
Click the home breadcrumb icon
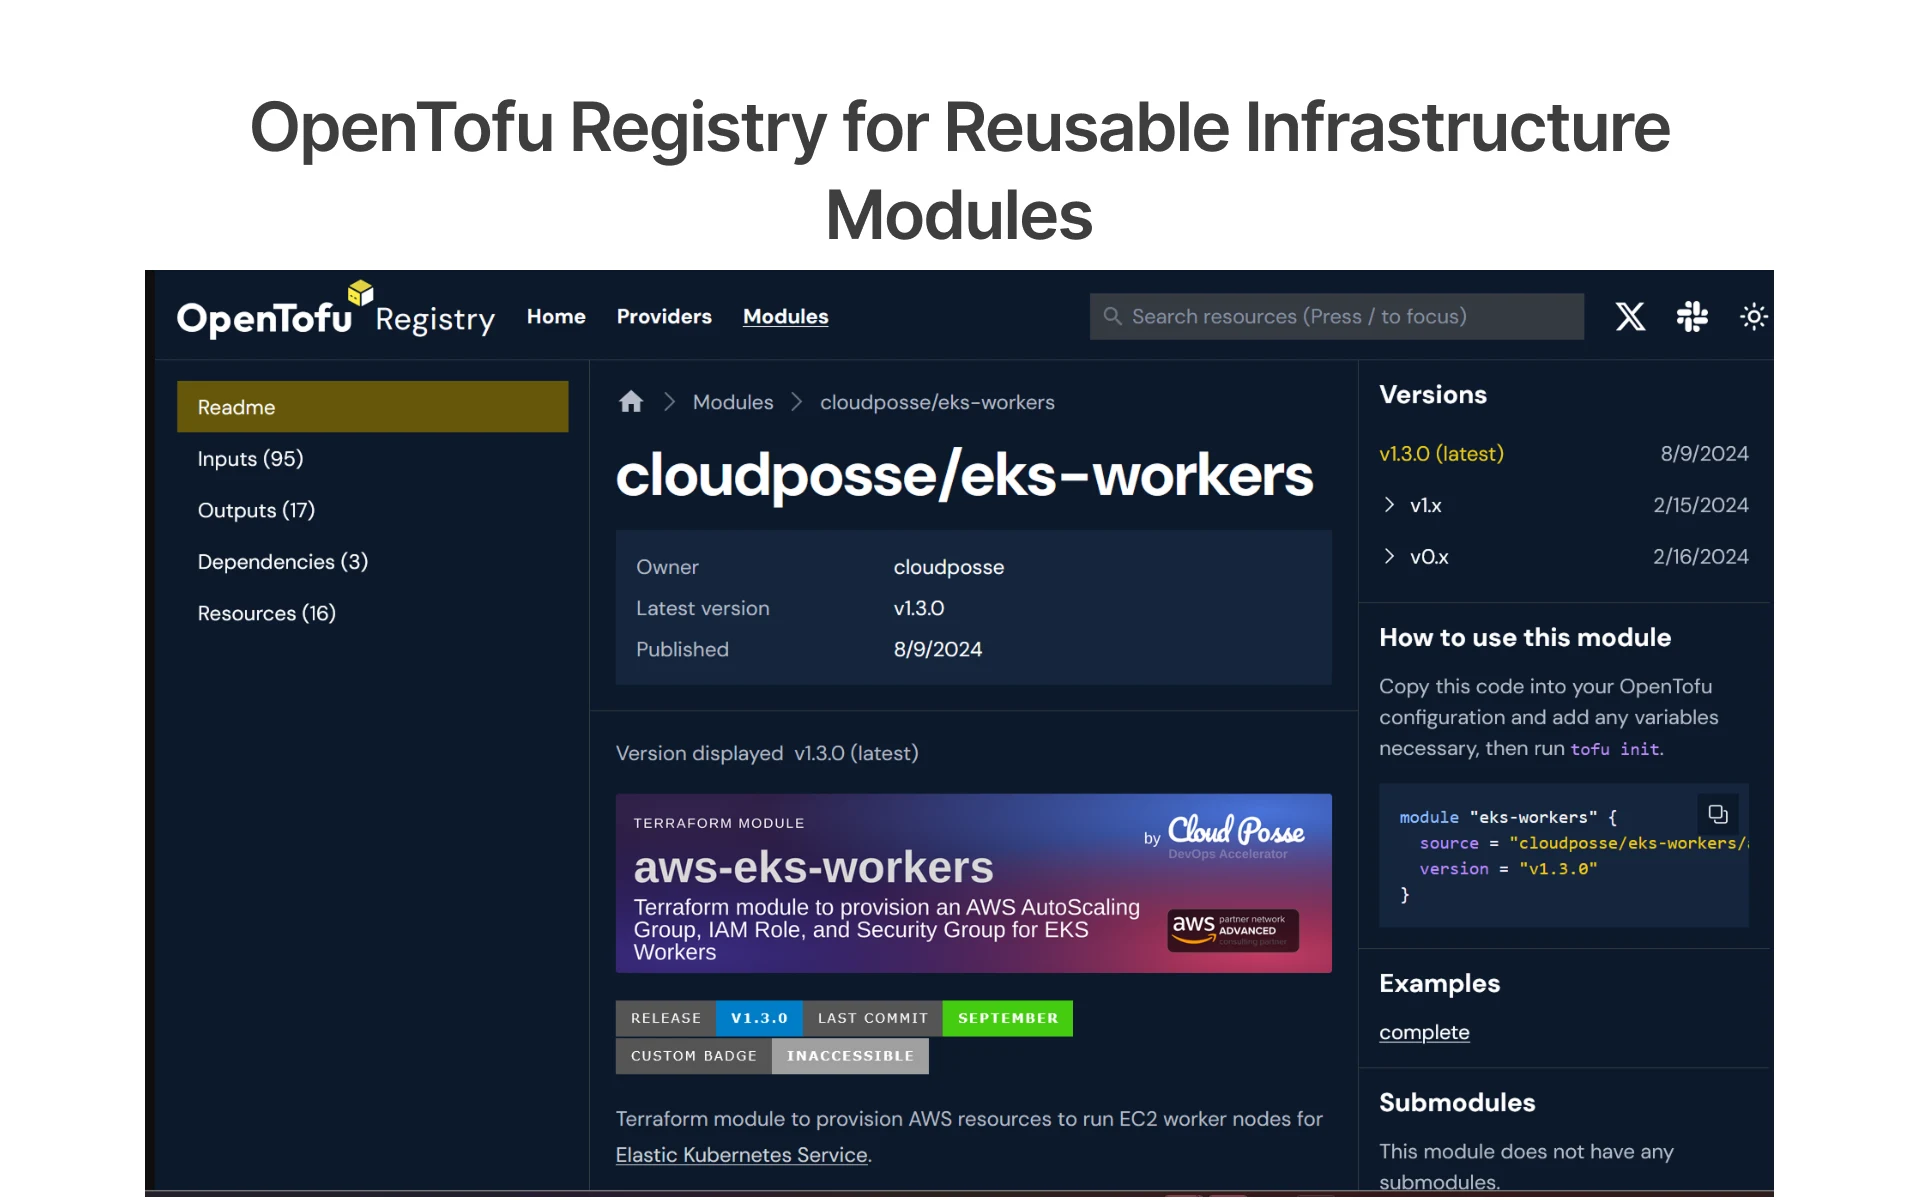pos(631,402)
